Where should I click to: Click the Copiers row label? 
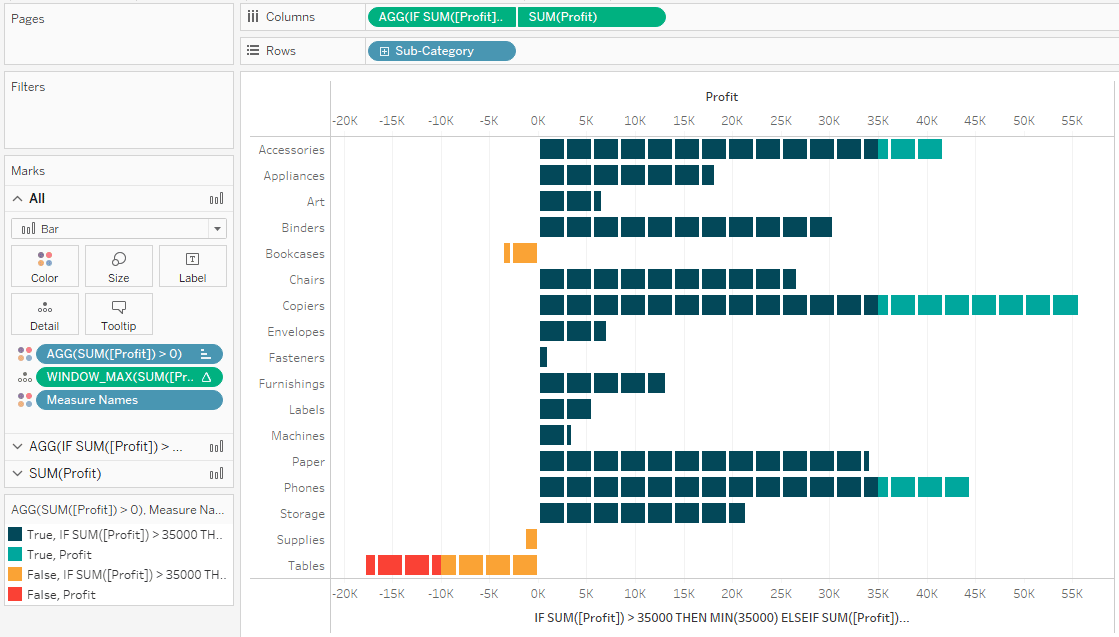303,306
